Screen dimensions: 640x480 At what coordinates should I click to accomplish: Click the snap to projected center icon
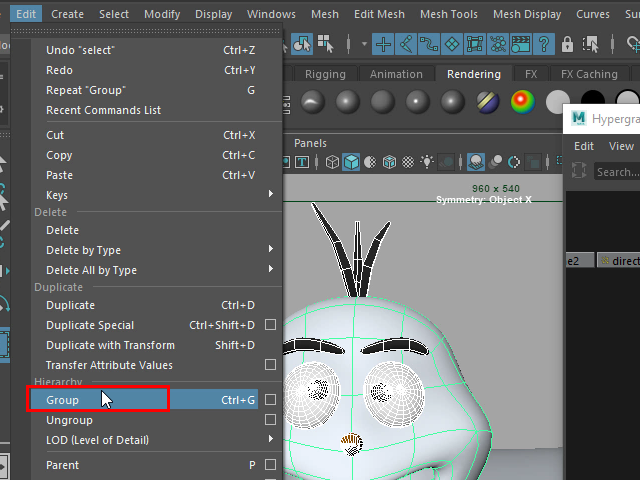point(452,44)
